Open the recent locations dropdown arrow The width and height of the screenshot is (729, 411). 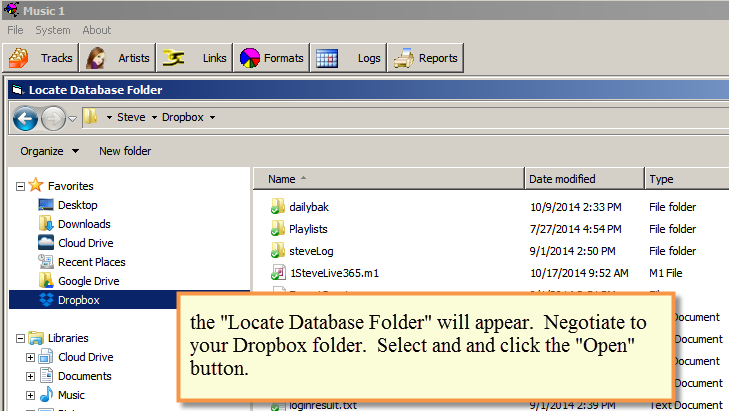tap(73, 119)
